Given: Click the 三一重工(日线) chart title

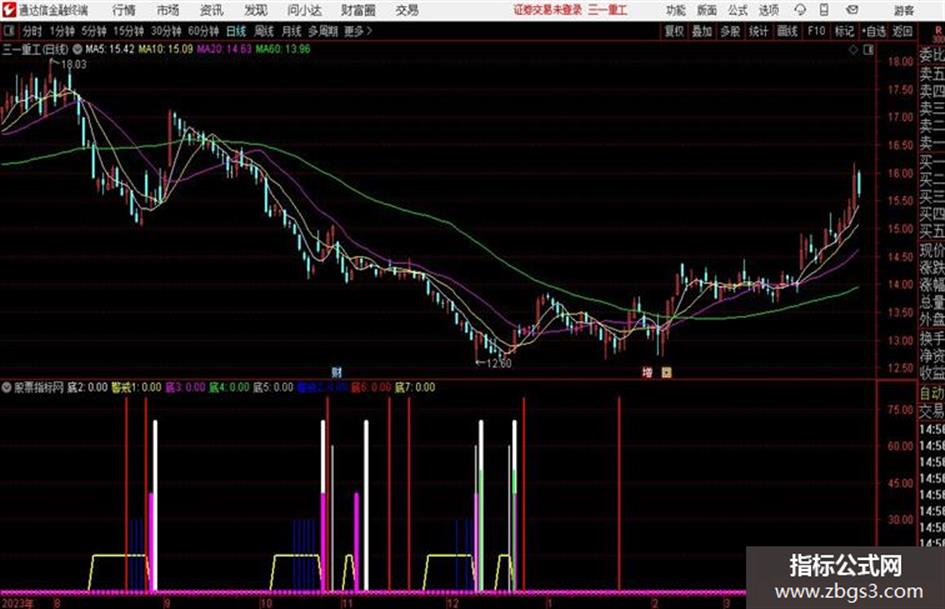Looking at the screenshot, I should [x=36, y=49].
